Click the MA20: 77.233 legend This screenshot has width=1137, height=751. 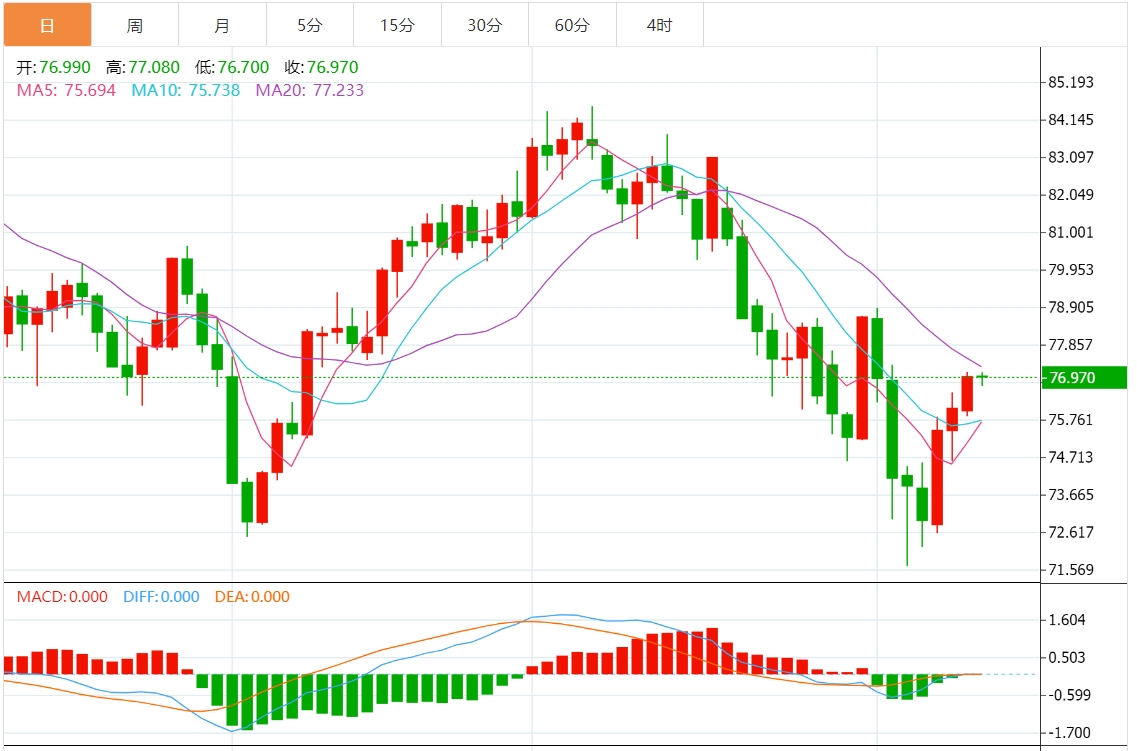310,91
